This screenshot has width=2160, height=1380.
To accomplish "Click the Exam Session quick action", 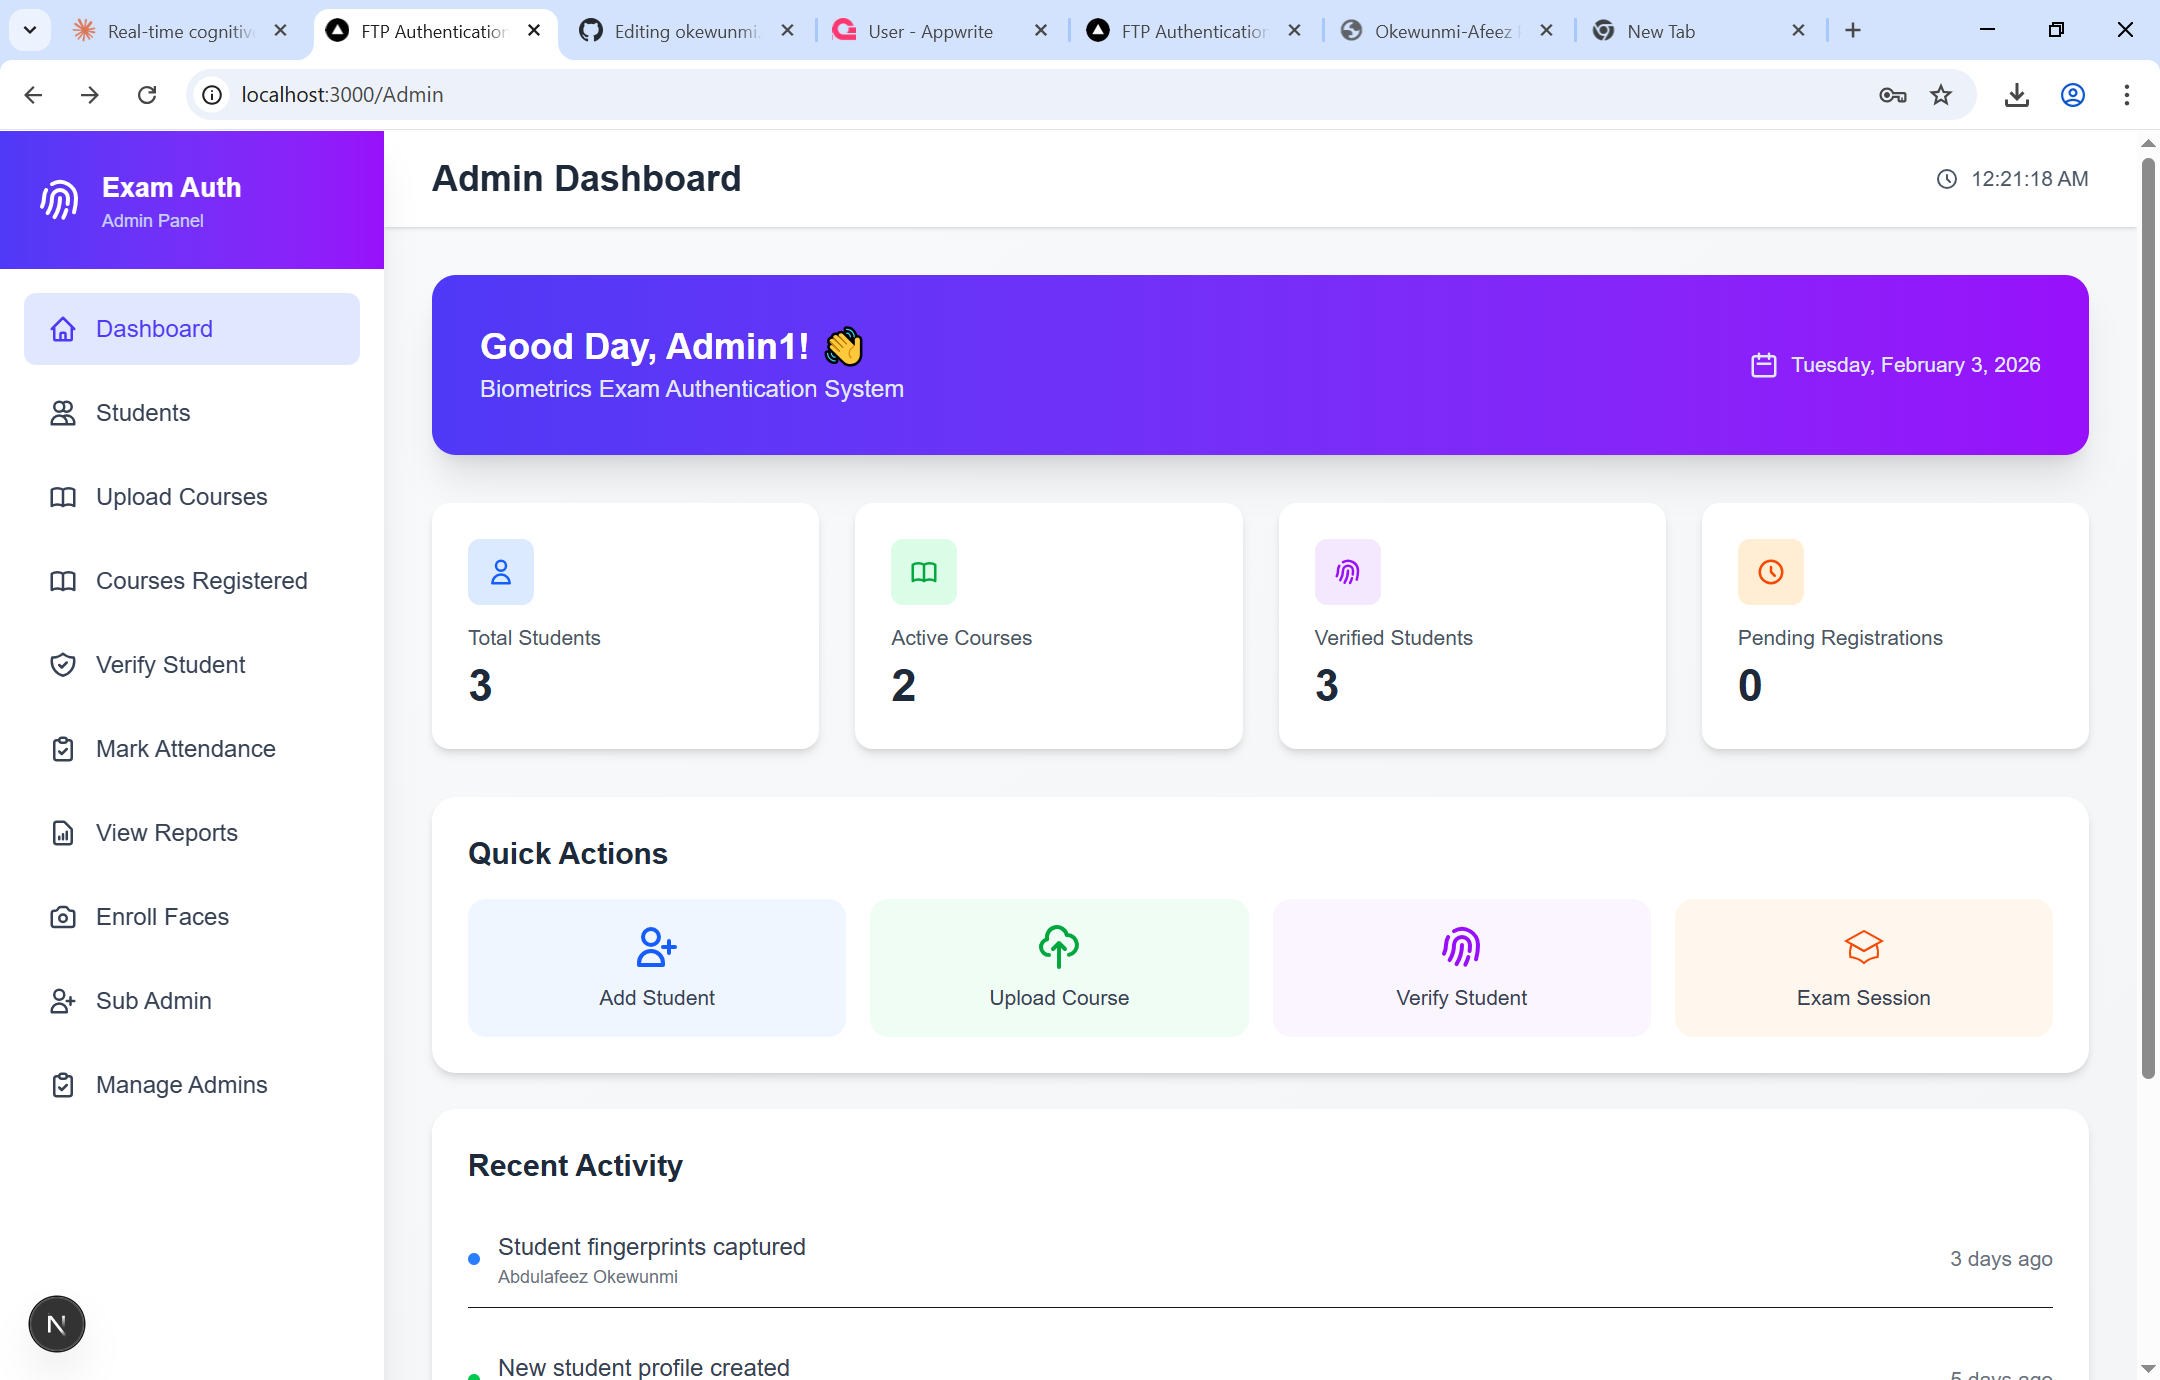I will 1863,968.
